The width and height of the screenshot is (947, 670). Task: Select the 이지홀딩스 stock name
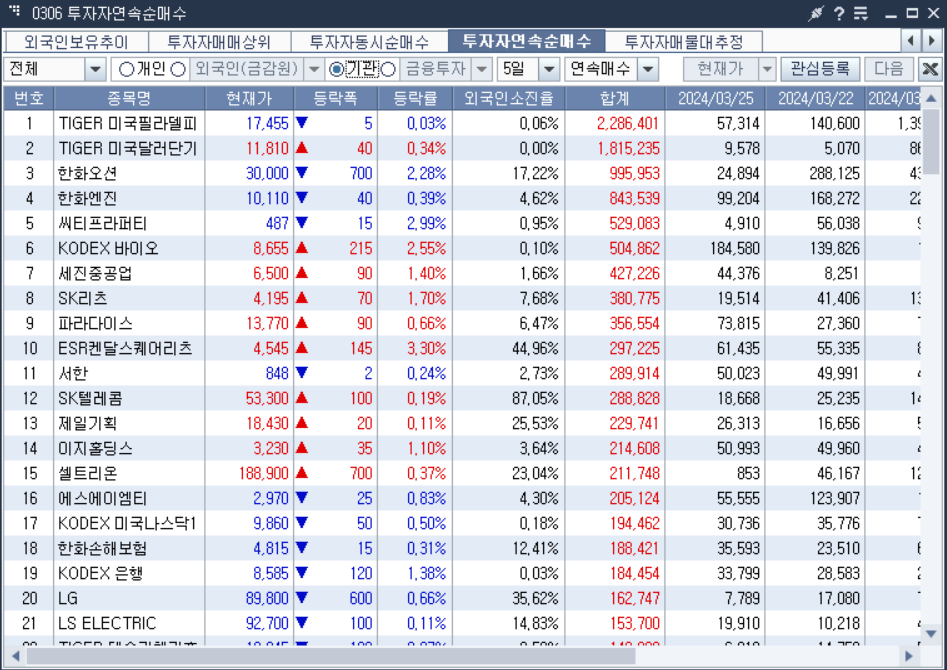click(x=95, y=448)
